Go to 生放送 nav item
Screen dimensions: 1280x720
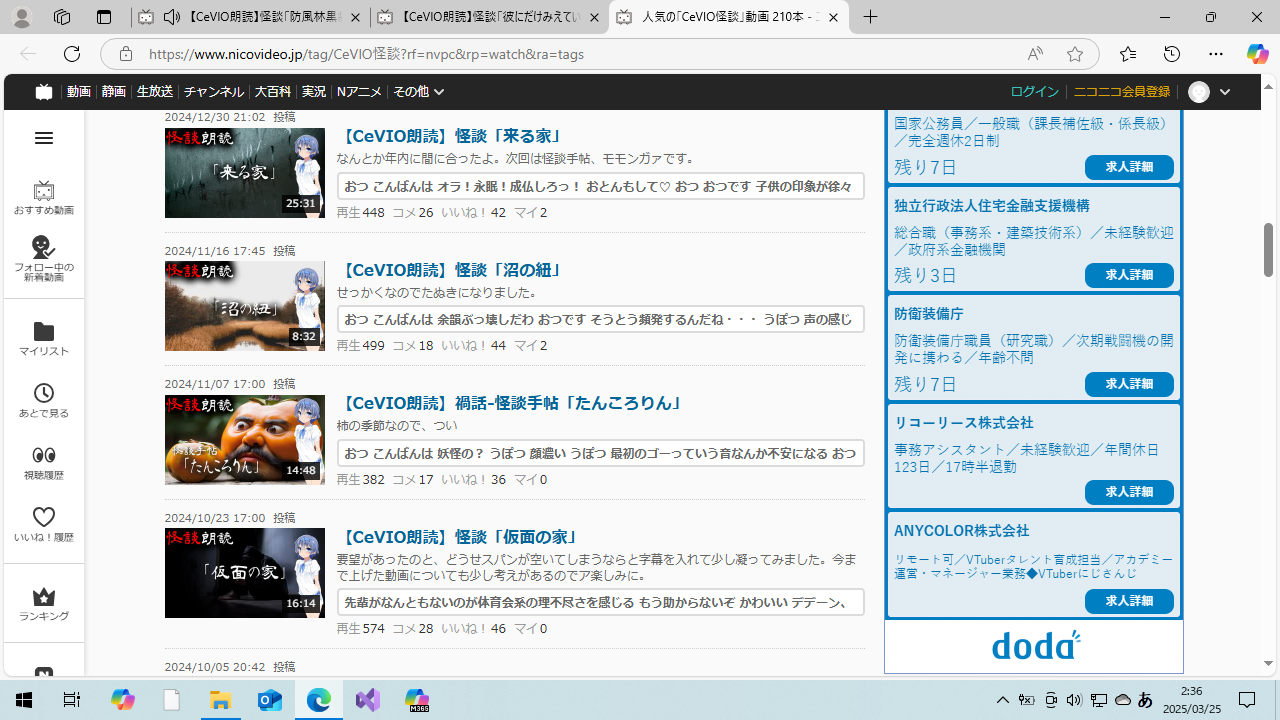(x=155, y=92)
